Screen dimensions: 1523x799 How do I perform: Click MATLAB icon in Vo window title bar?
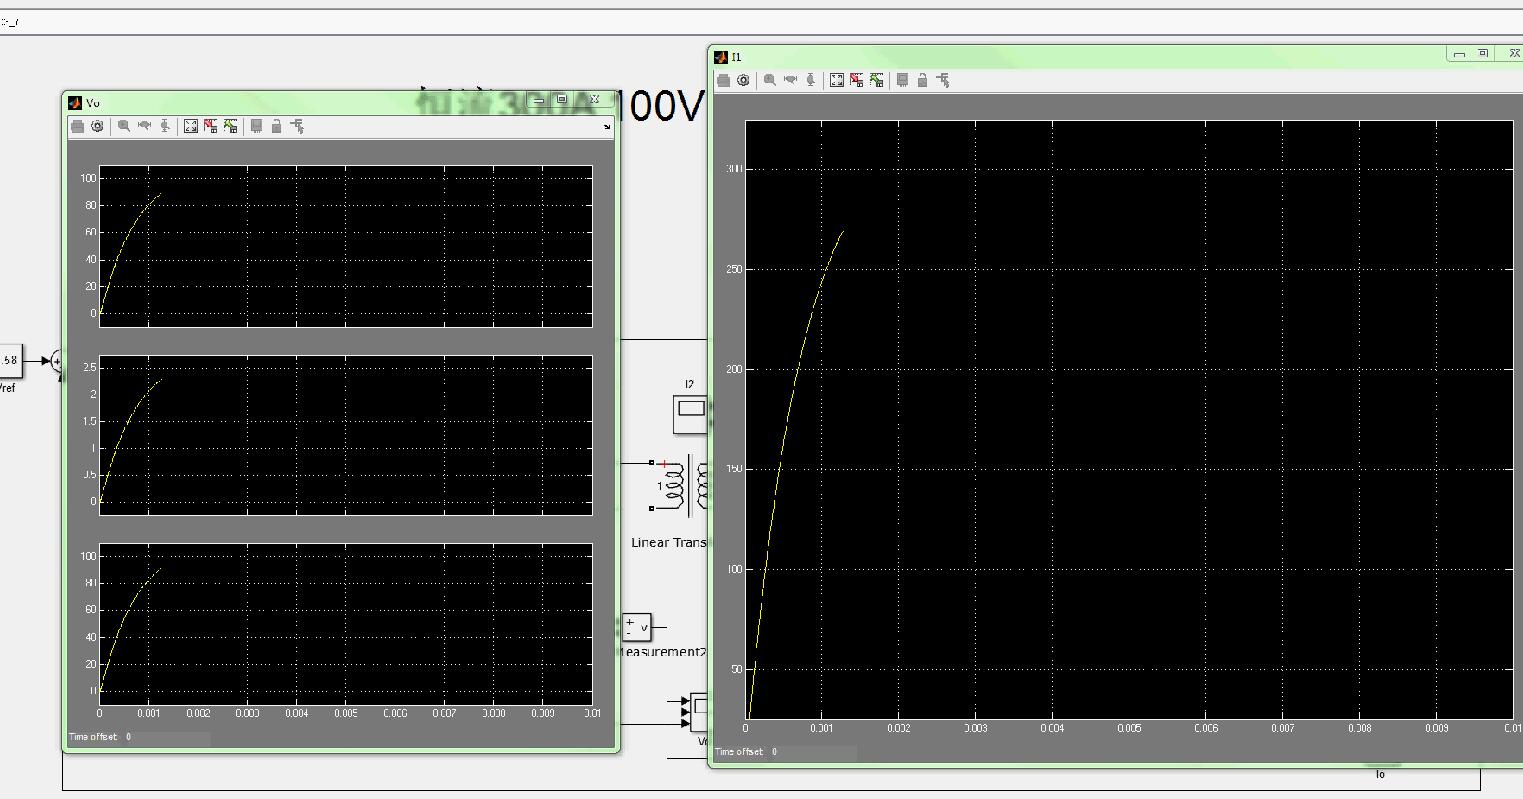[75, 102]
